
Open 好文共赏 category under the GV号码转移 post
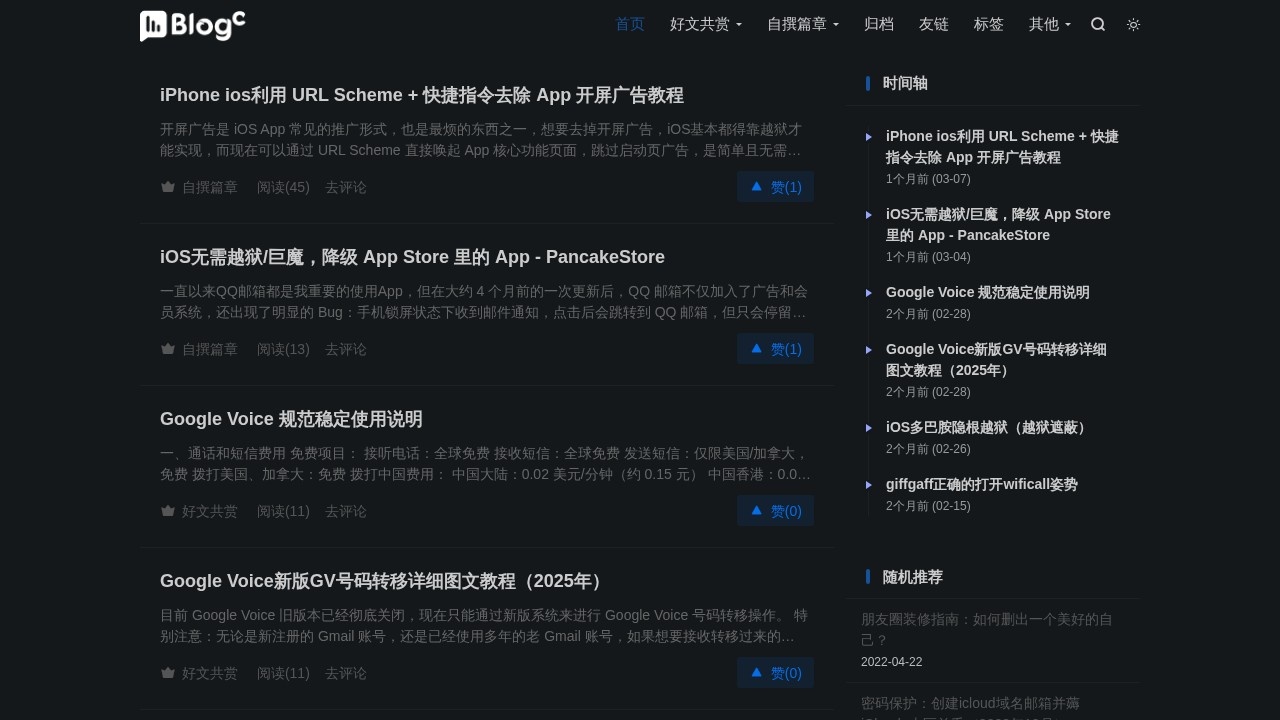coord(199,673)
